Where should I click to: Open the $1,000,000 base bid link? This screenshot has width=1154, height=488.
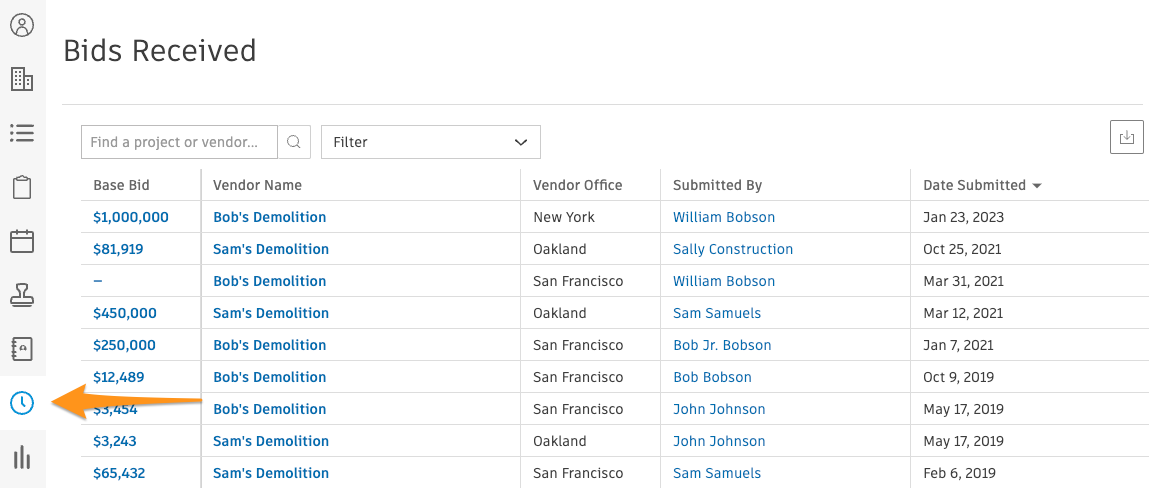pyautogui.click(x=131, y=217)
